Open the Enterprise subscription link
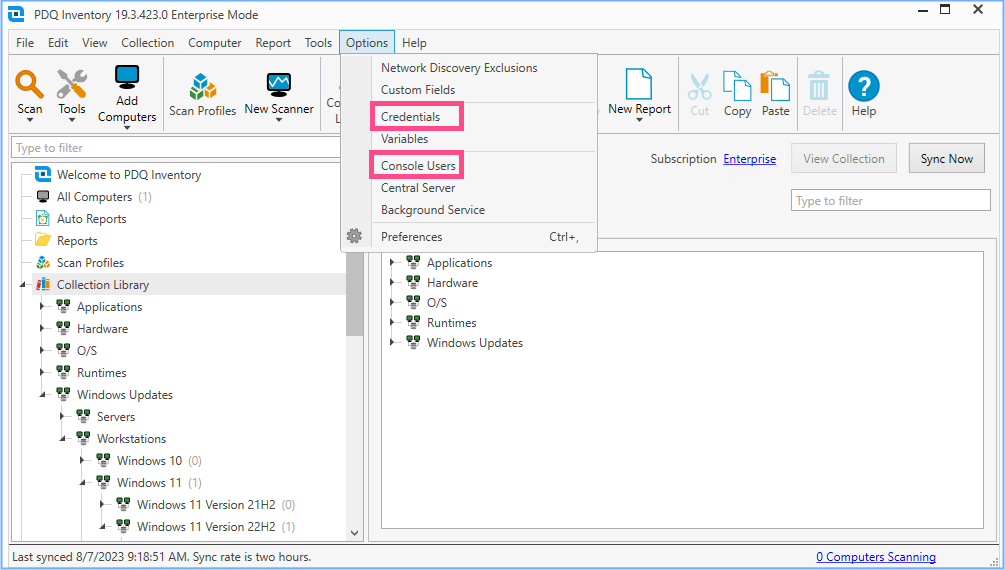 749,158
